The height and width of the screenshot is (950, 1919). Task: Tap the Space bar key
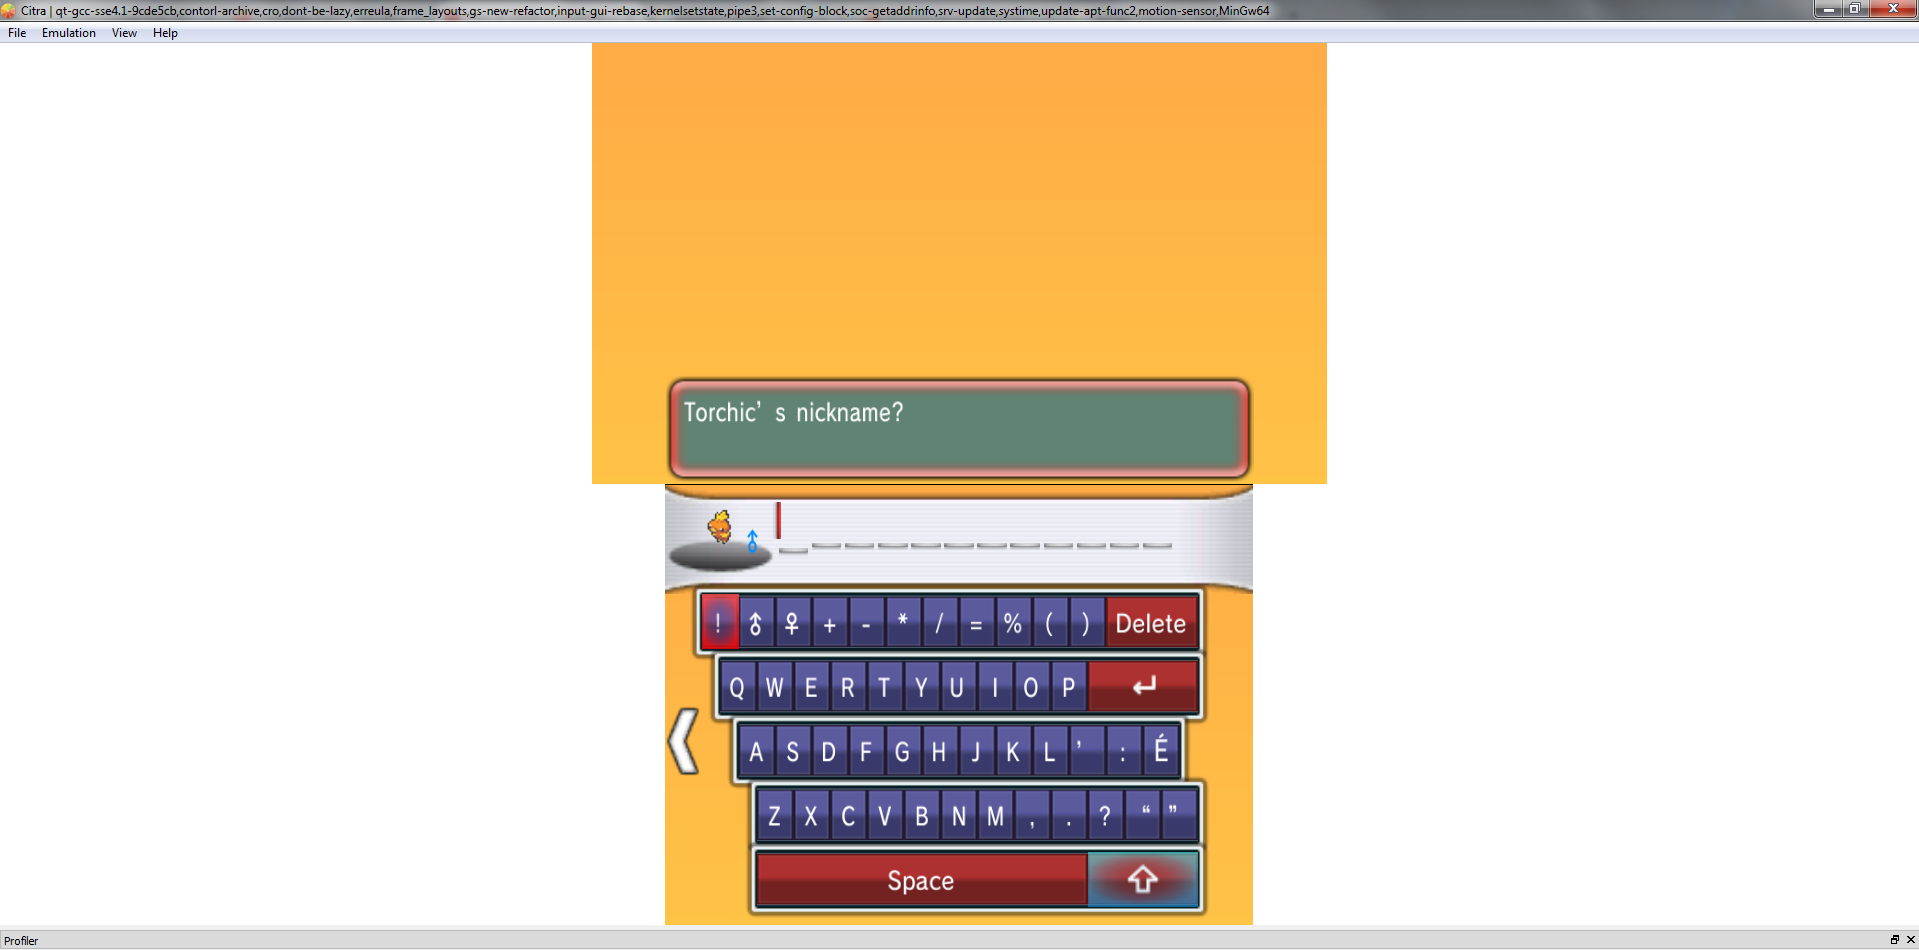[x=921, y=881]
